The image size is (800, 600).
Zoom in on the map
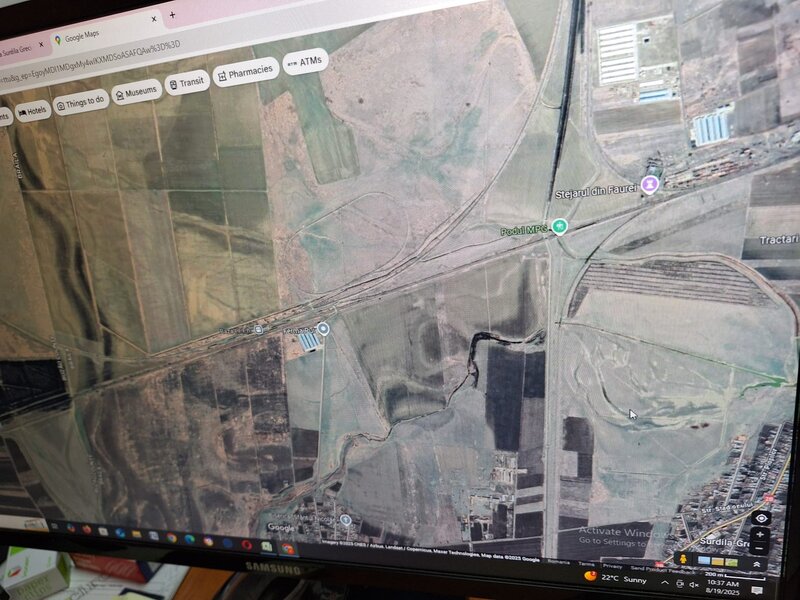(761, 535)
